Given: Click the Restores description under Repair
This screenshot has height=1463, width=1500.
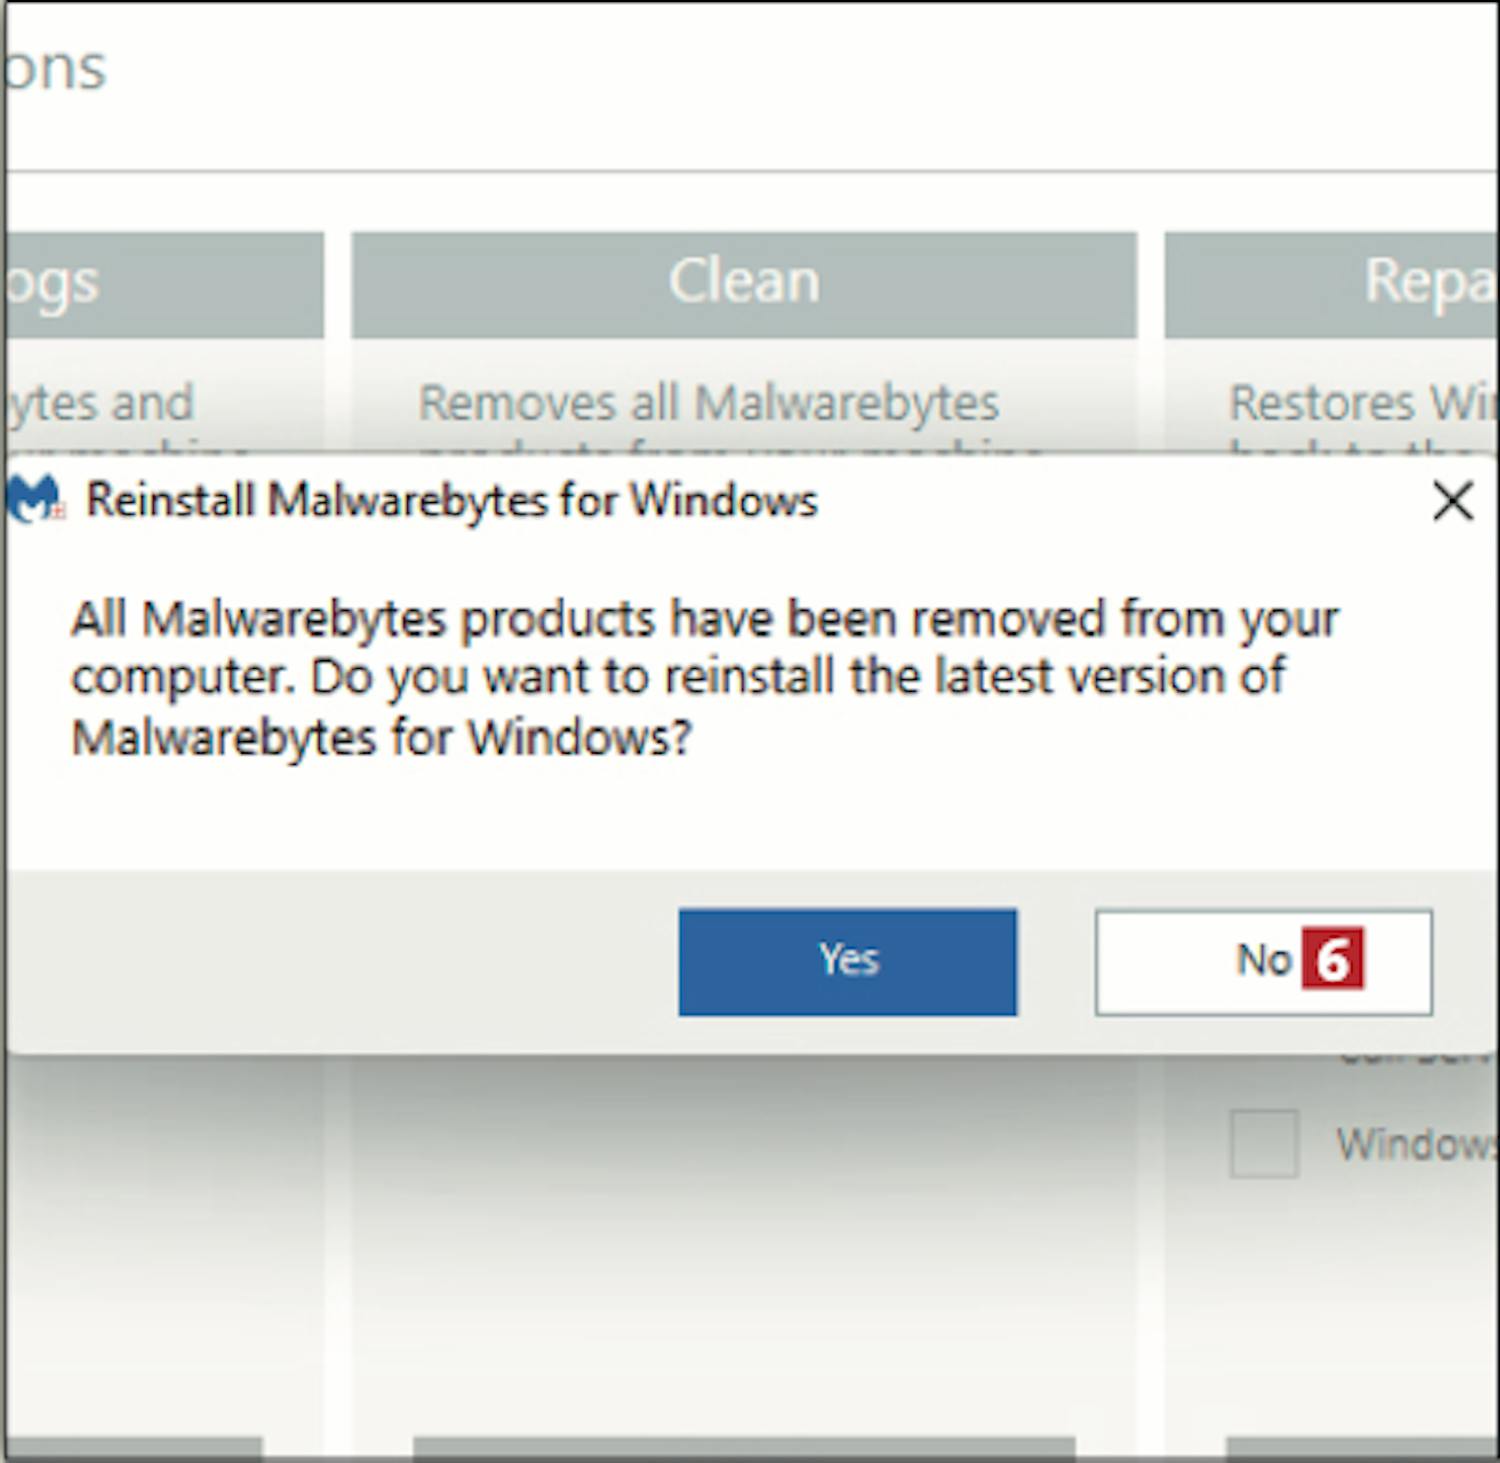Looking at the screenshot, I should pos(1362,404).
